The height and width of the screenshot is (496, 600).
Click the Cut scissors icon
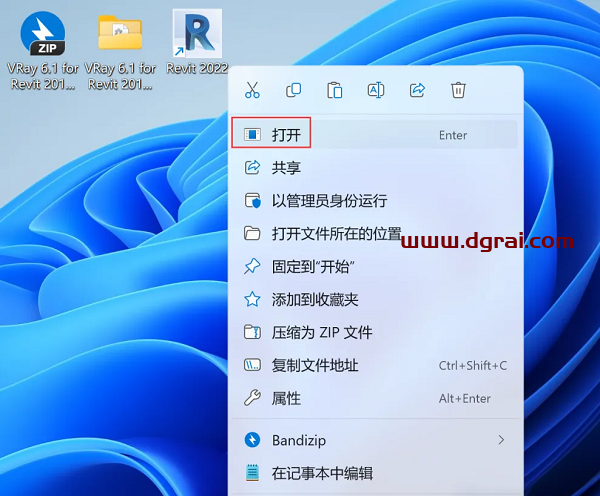[x=252, y=91]
